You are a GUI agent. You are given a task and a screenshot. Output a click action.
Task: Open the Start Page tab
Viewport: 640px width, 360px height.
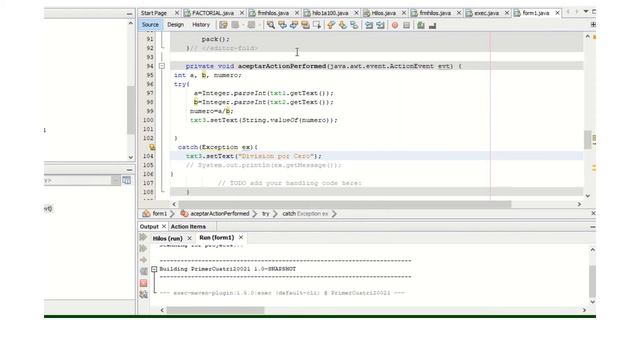click(154, 13)
